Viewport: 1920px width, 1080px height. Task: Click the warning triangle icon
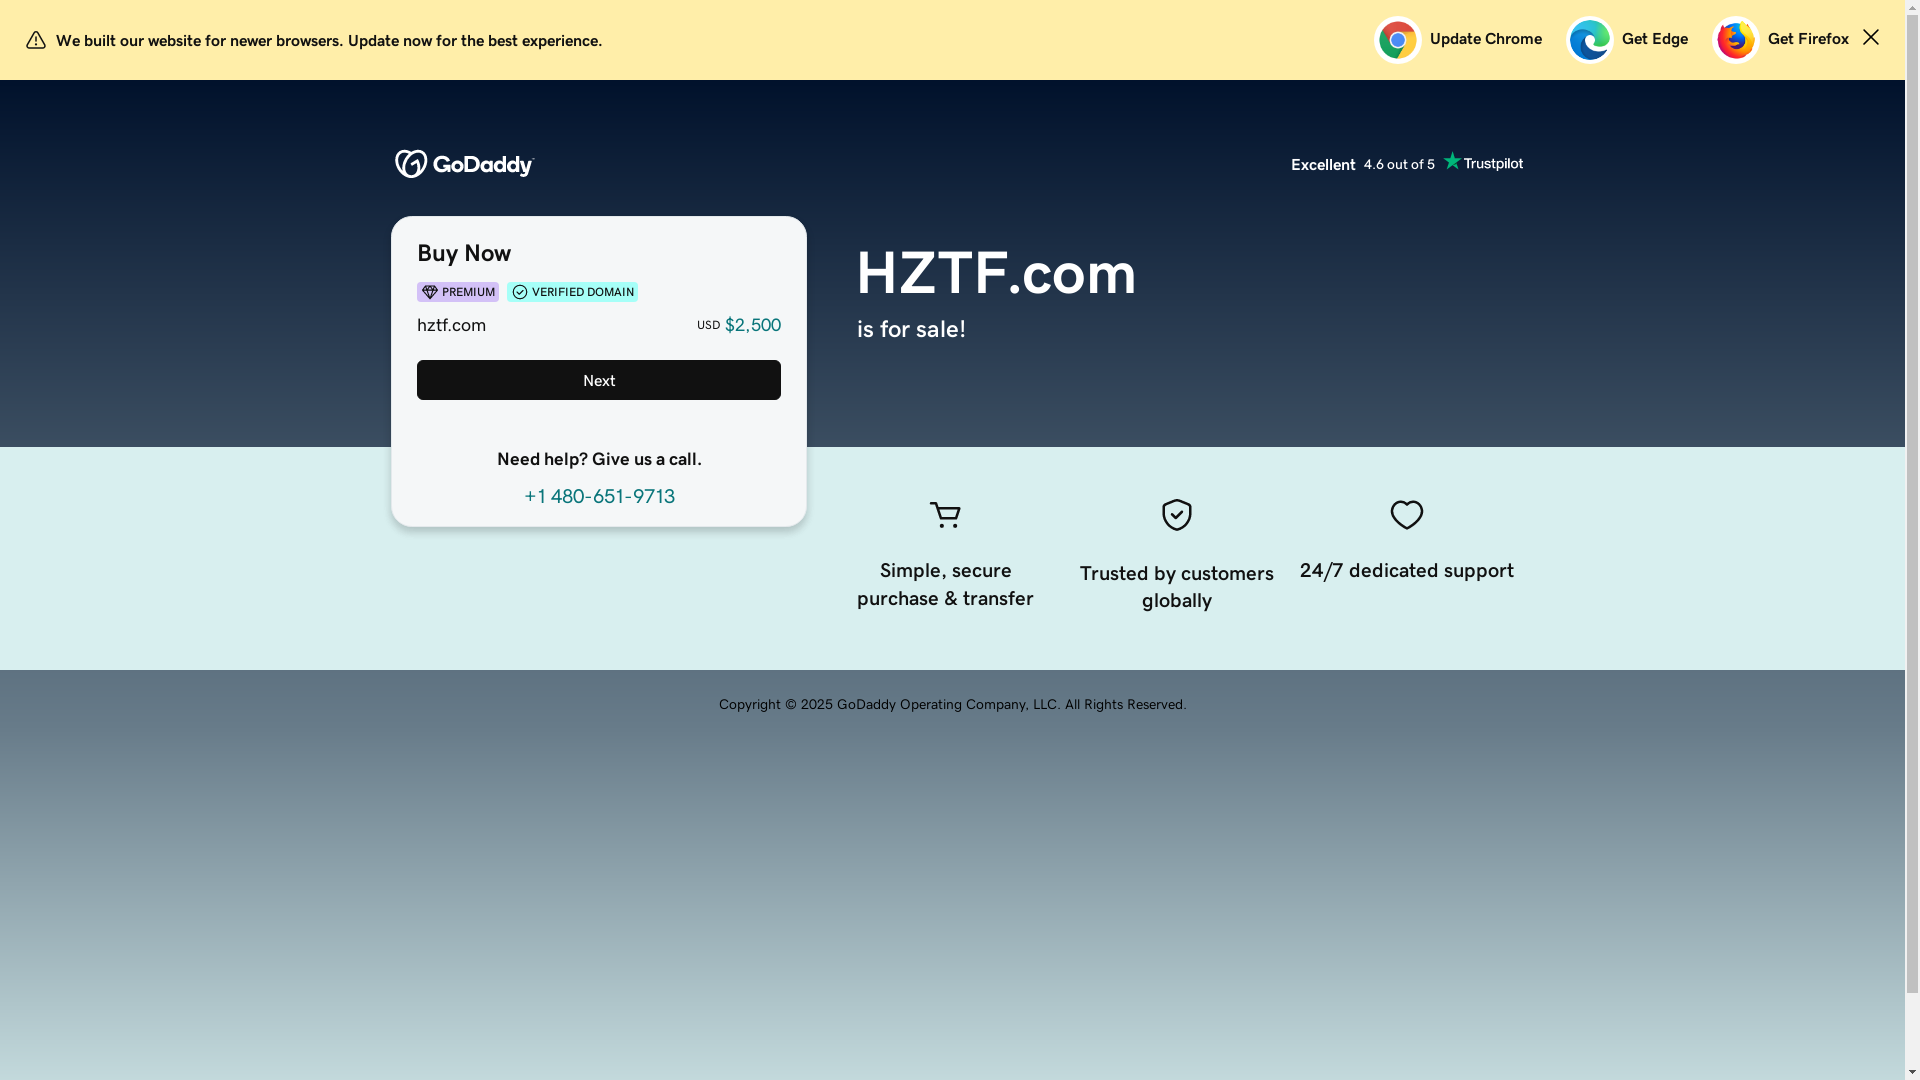36,40
